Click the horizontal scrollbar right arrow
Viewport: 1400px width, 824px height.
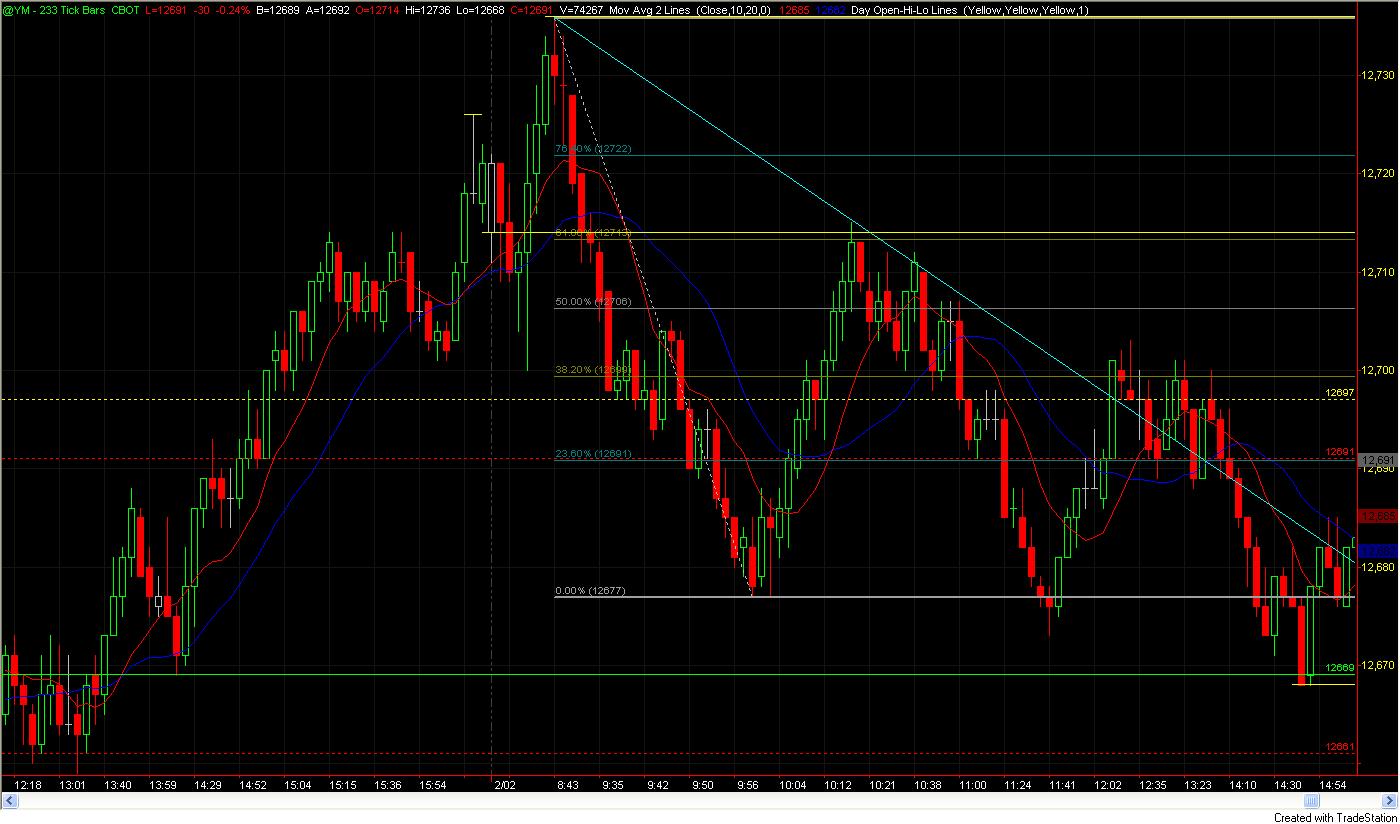1388,801
